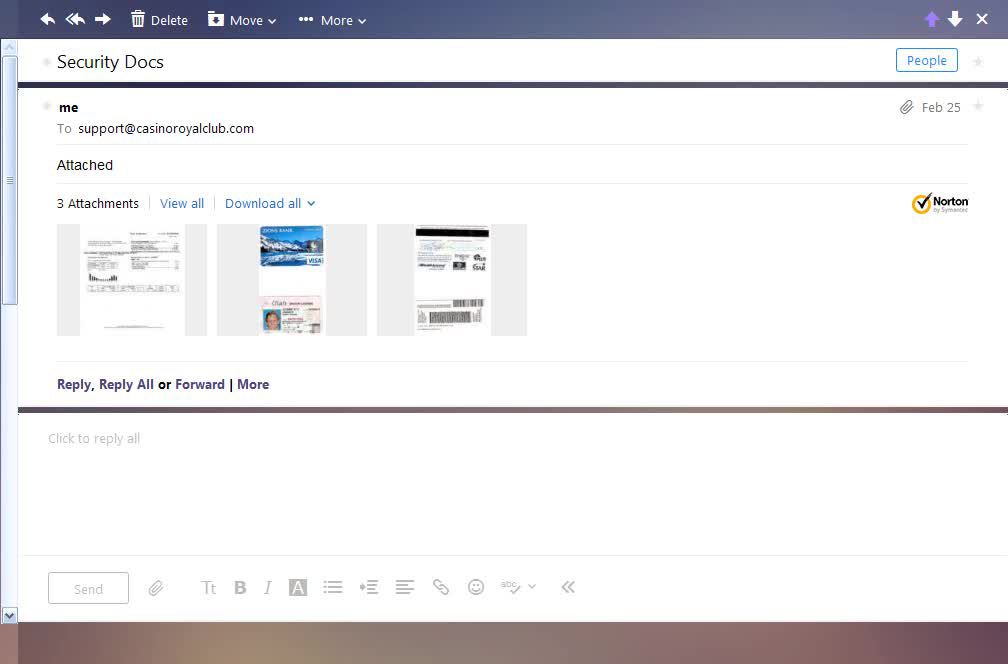This screenshot has height=664, width=1008.
Task: Click the scrollbar down arrow at left edge
Action: click(9, 615)
